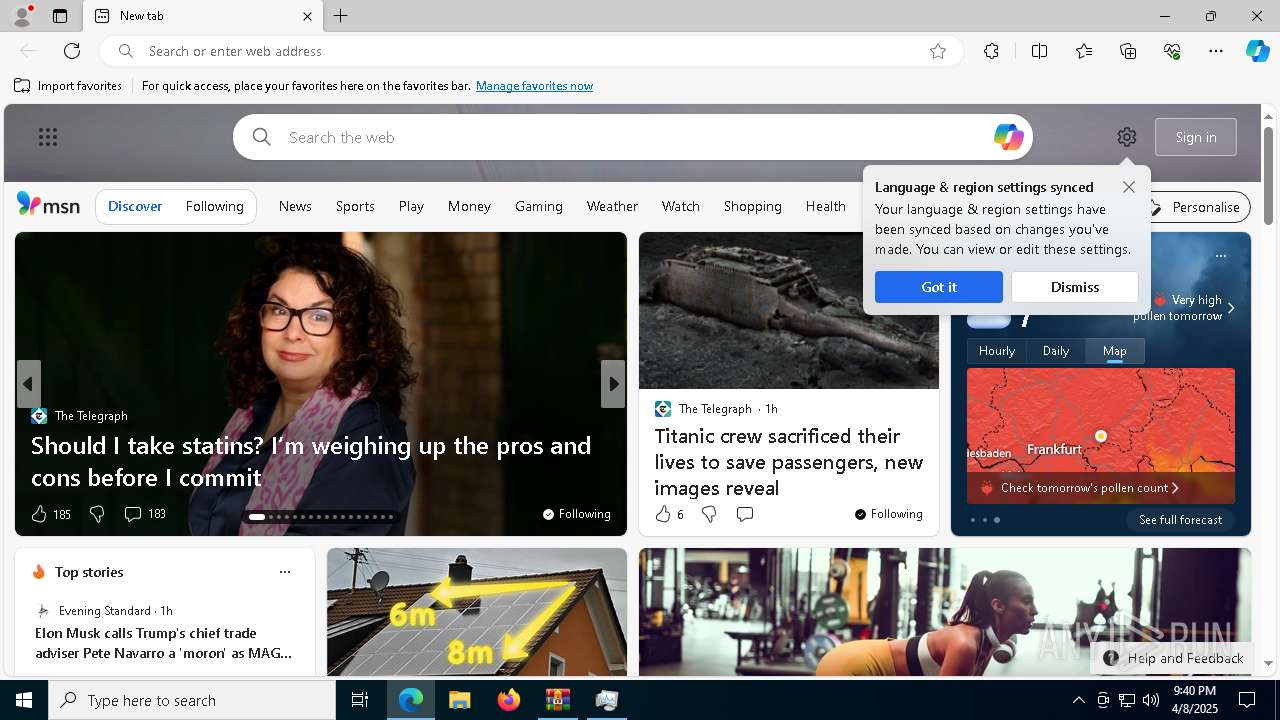Refresh the current page
Image resolution: width=1280 pixels, height=720 pixels.
[72, 51]
